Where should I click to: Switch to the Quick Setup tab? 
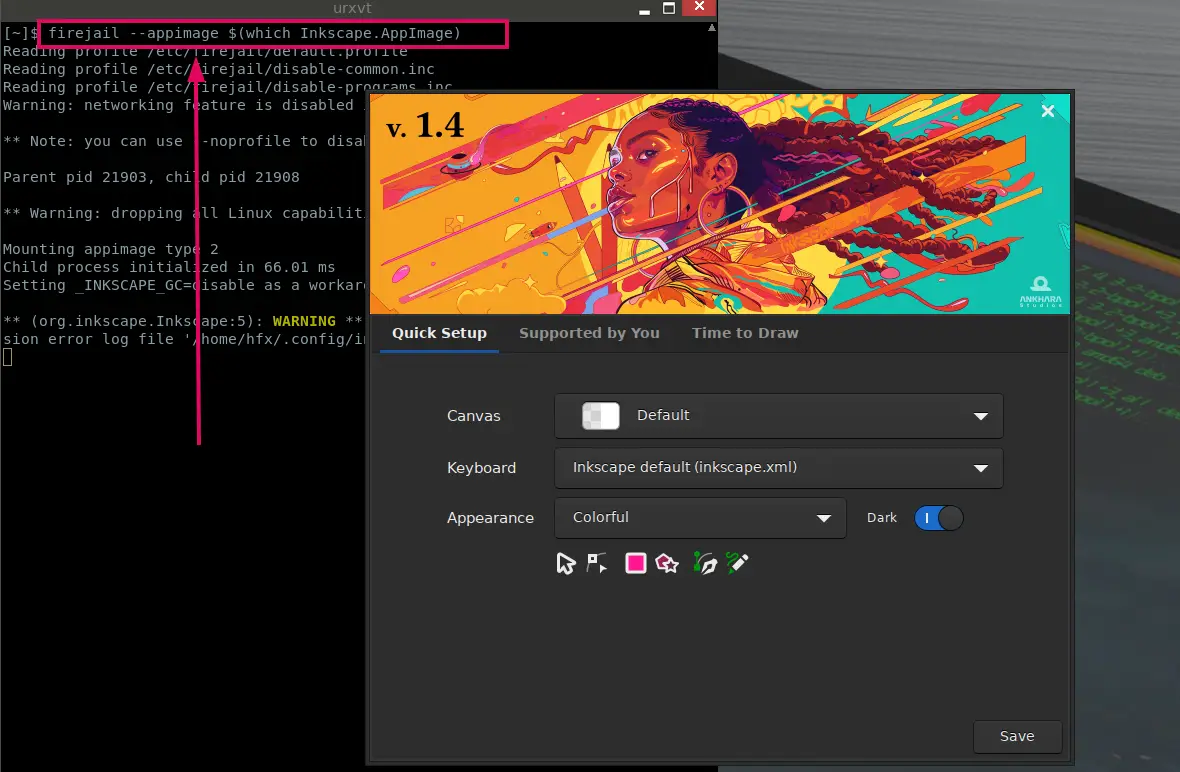439,333
